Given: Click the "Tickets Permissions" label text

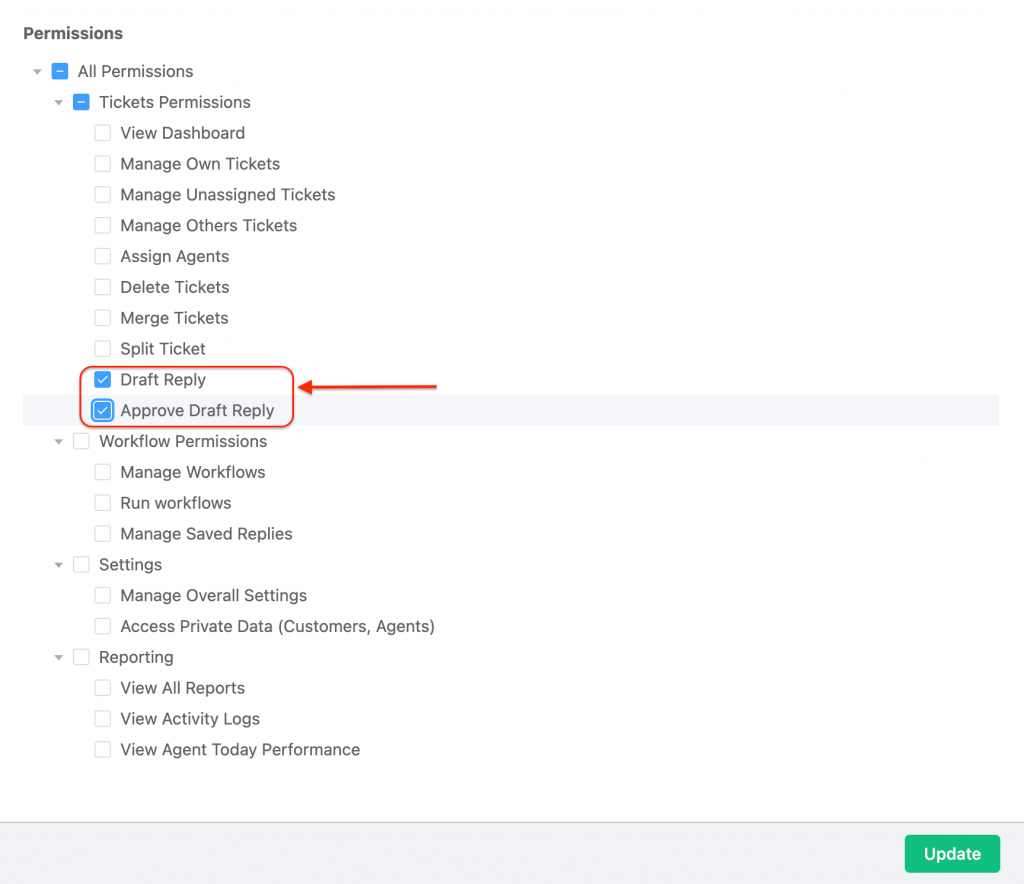Looking at the screenshot, I should (x=174, y=102).
